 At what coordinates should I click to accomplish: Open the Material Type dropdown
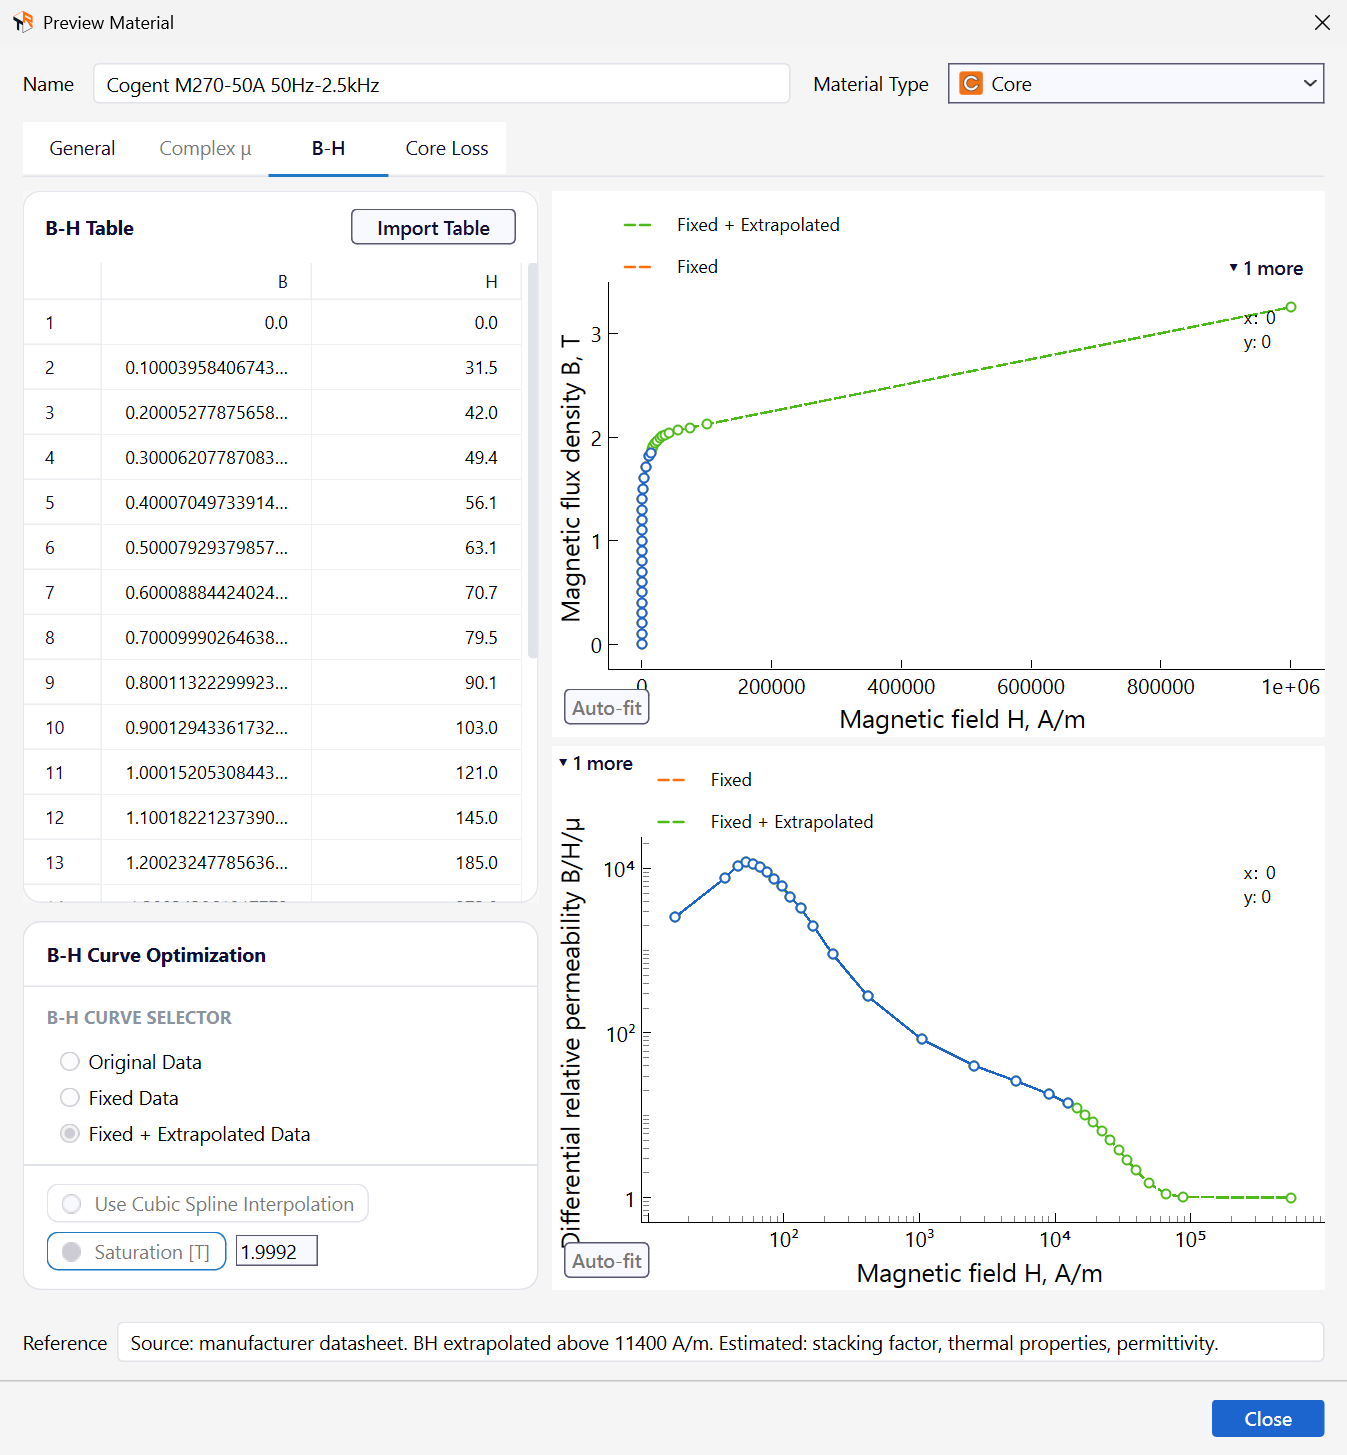tap(1136, 84)
